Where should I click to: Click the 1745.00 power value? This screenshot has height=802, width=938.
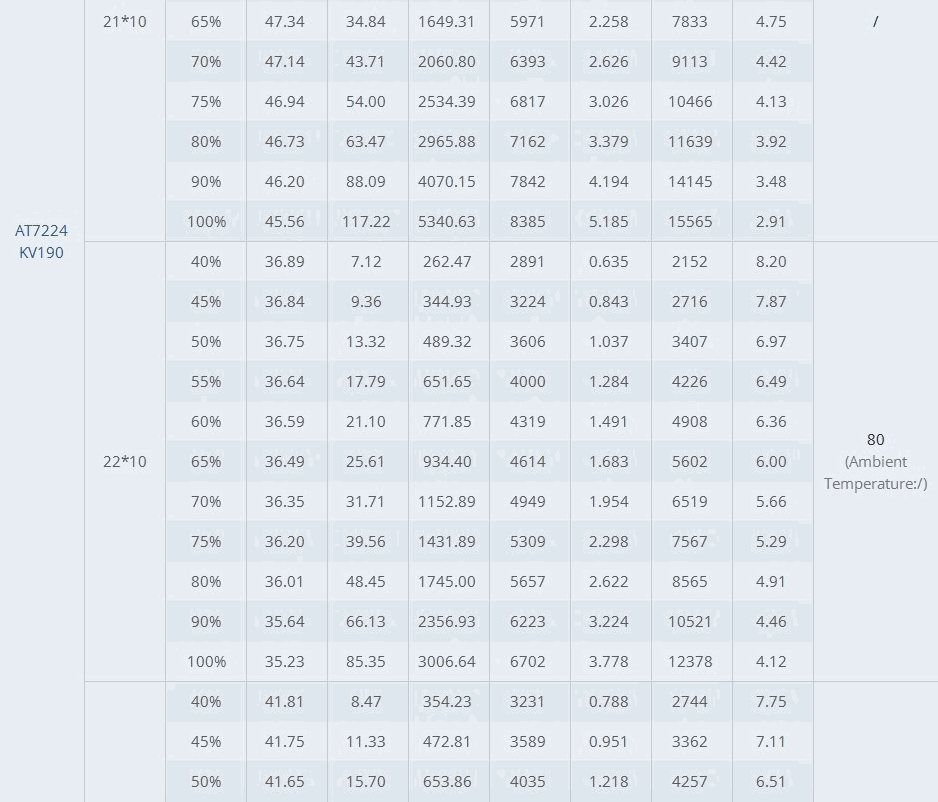click(x=447, y=582)
